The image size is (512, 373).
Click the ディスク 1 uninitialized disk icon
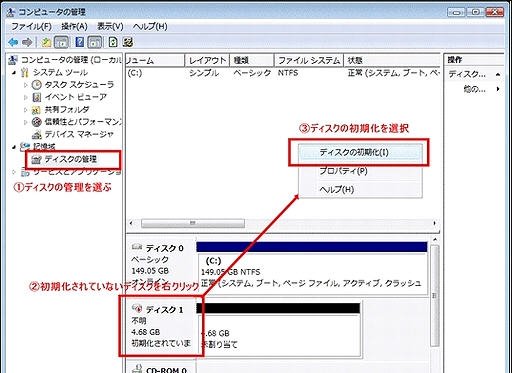(x=137, y=308)
